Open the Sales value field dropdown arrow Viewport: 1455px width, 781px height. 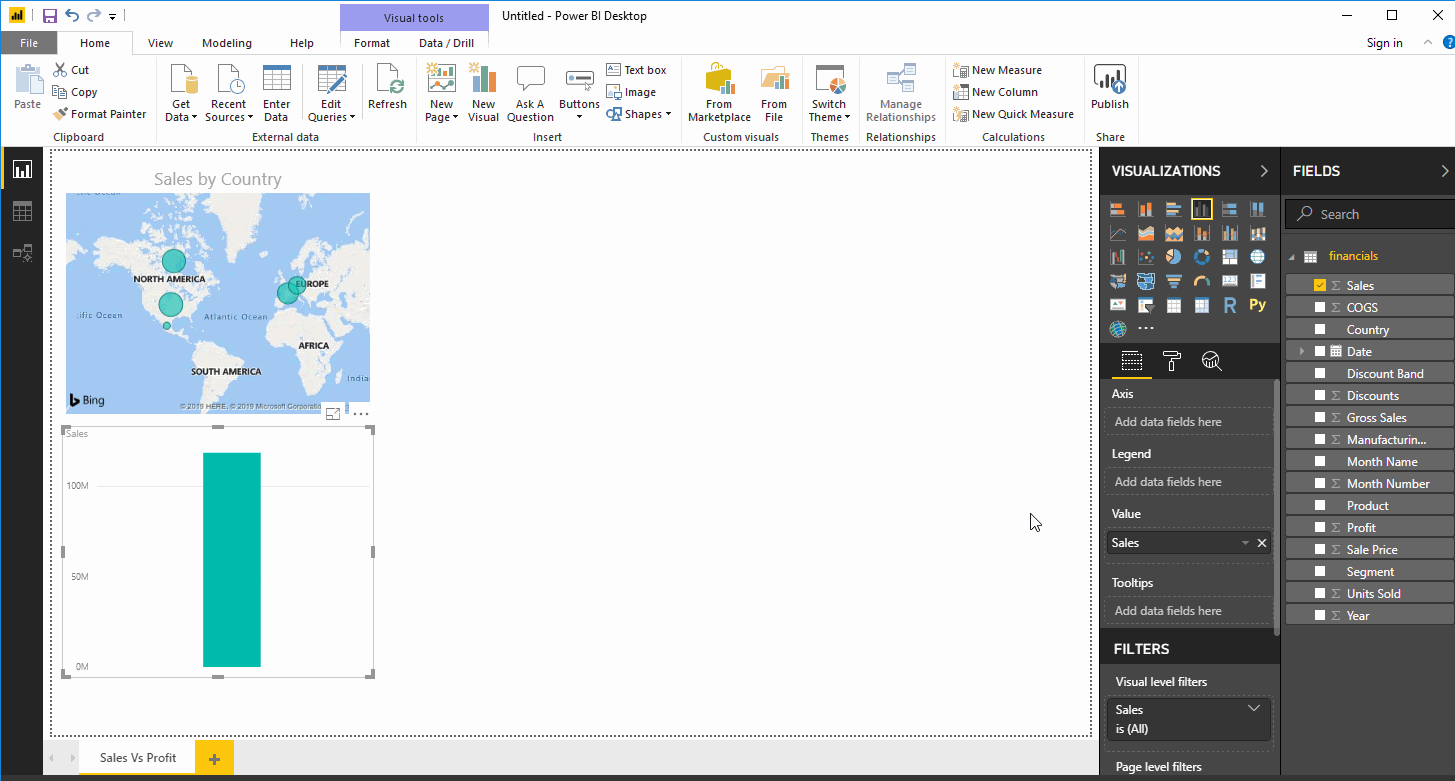point(1245,543)
